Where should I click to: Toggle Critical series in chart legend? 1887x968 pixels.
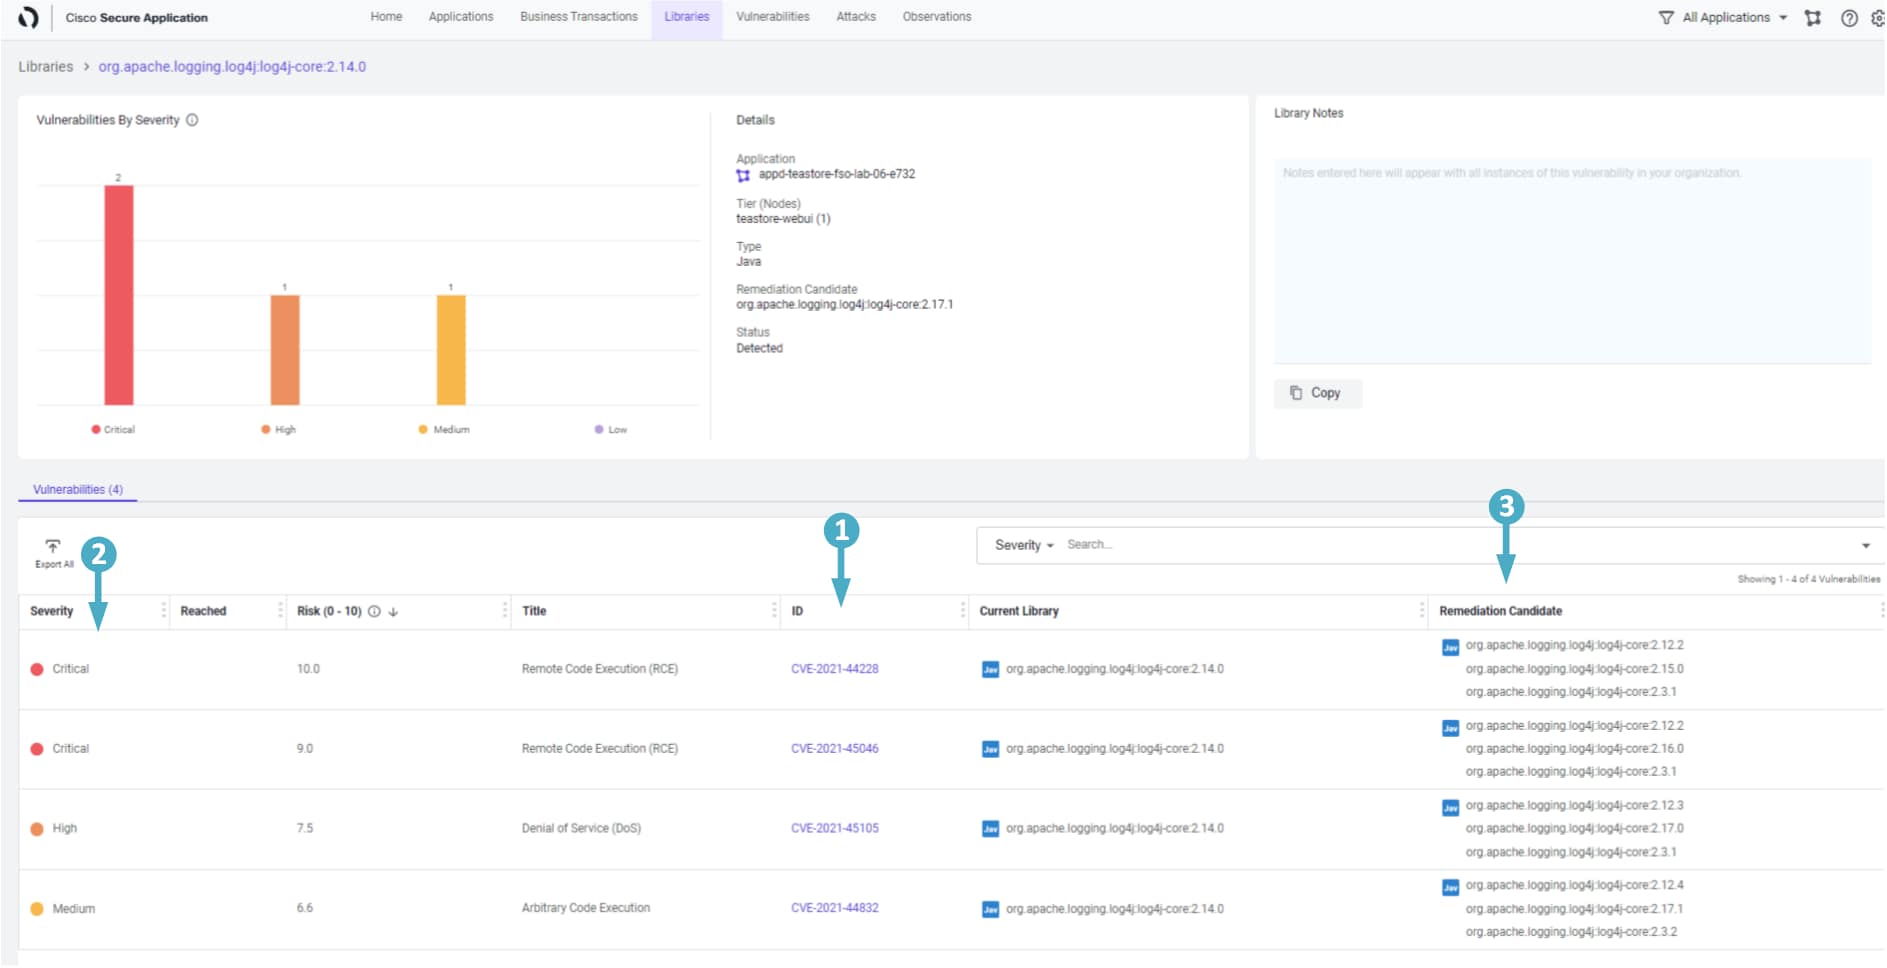coord(113,430)
